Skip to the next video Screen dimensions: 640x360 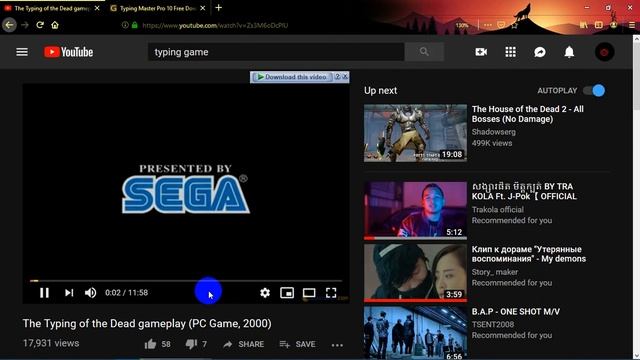coord(69,293)
